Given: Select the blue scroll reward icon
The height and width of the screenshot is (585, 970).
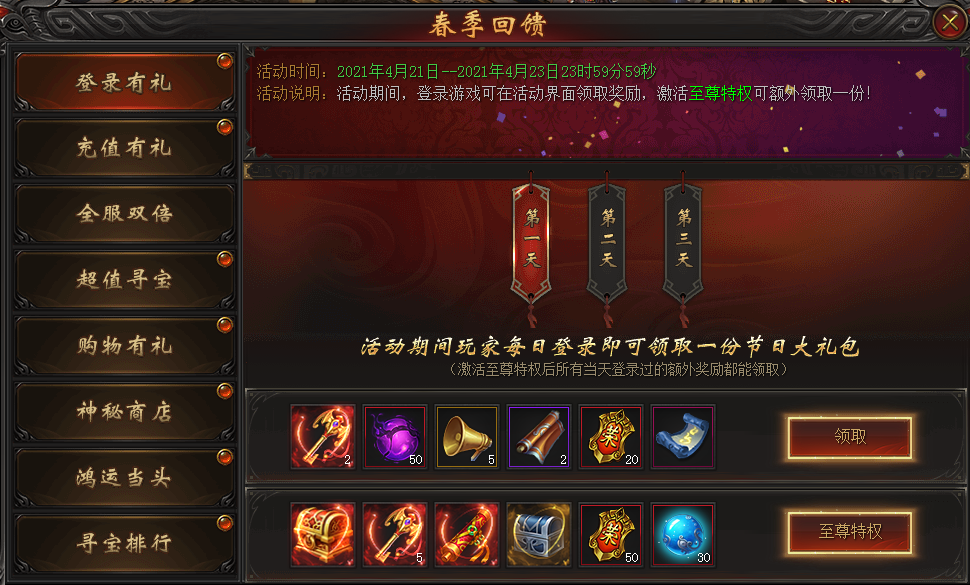Looking at the screenshot, I should point(683,437).
